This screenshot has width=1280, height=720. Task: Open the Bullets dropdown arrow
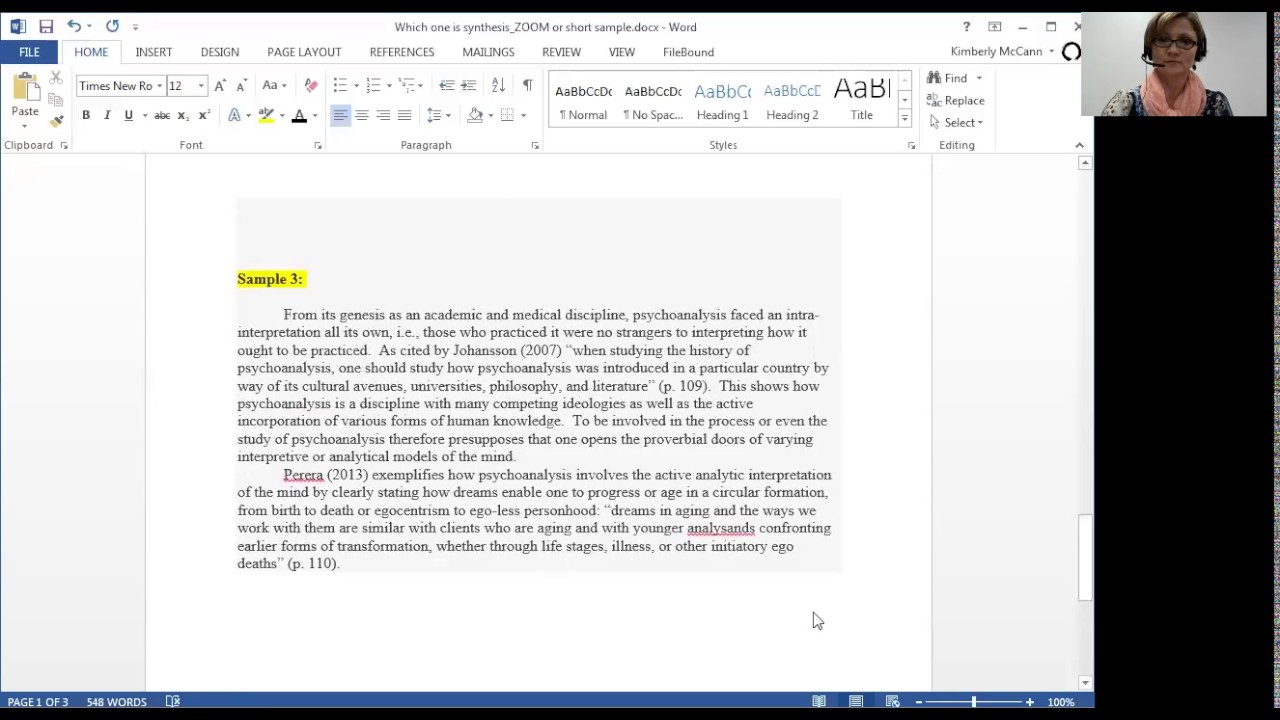pyautogui.click(x=356, y=86)
